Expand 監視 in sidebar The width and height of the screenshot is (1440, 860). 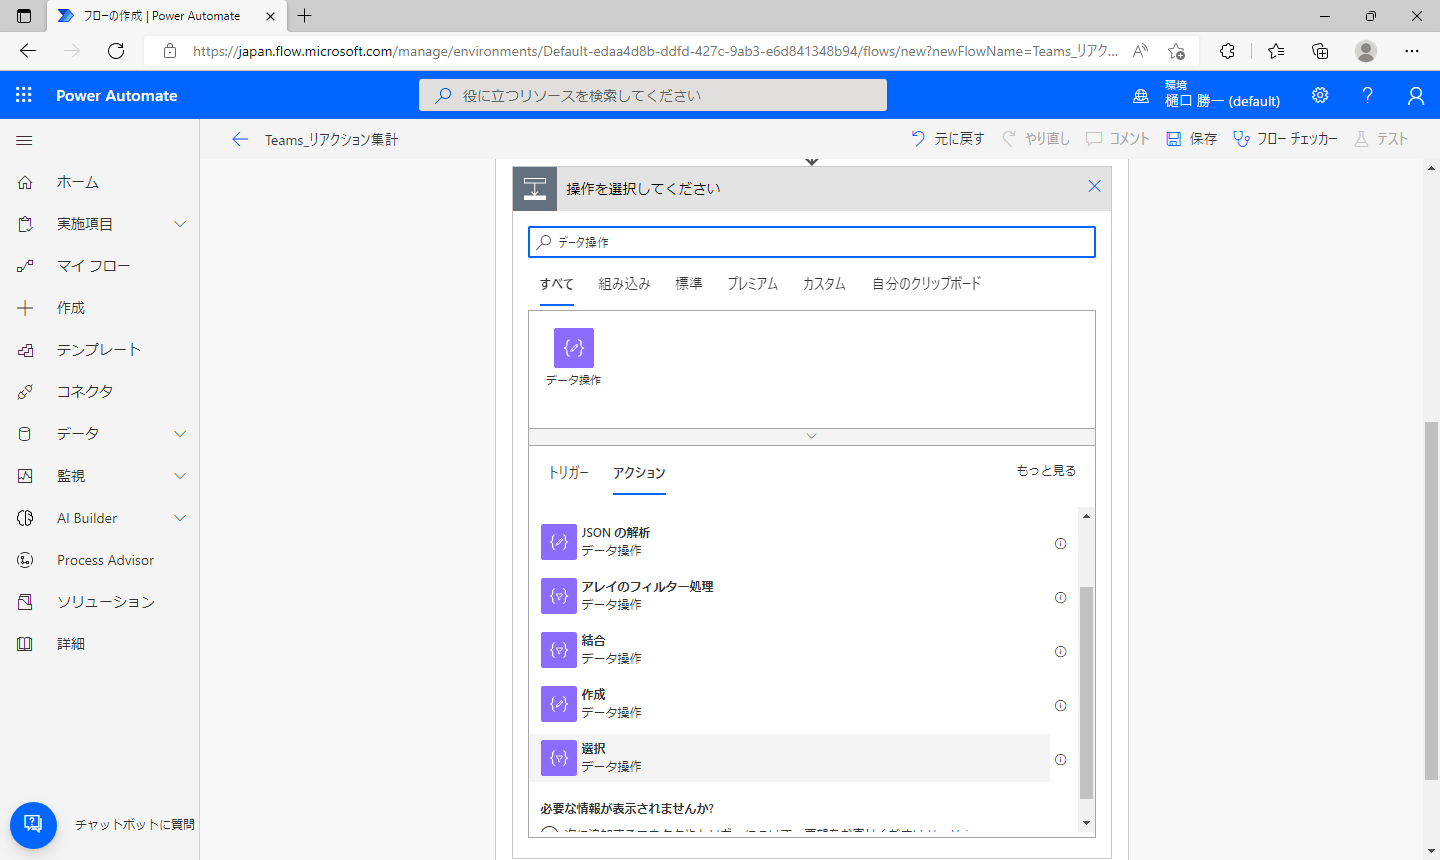pyautogui.click(x=180, y=476)
